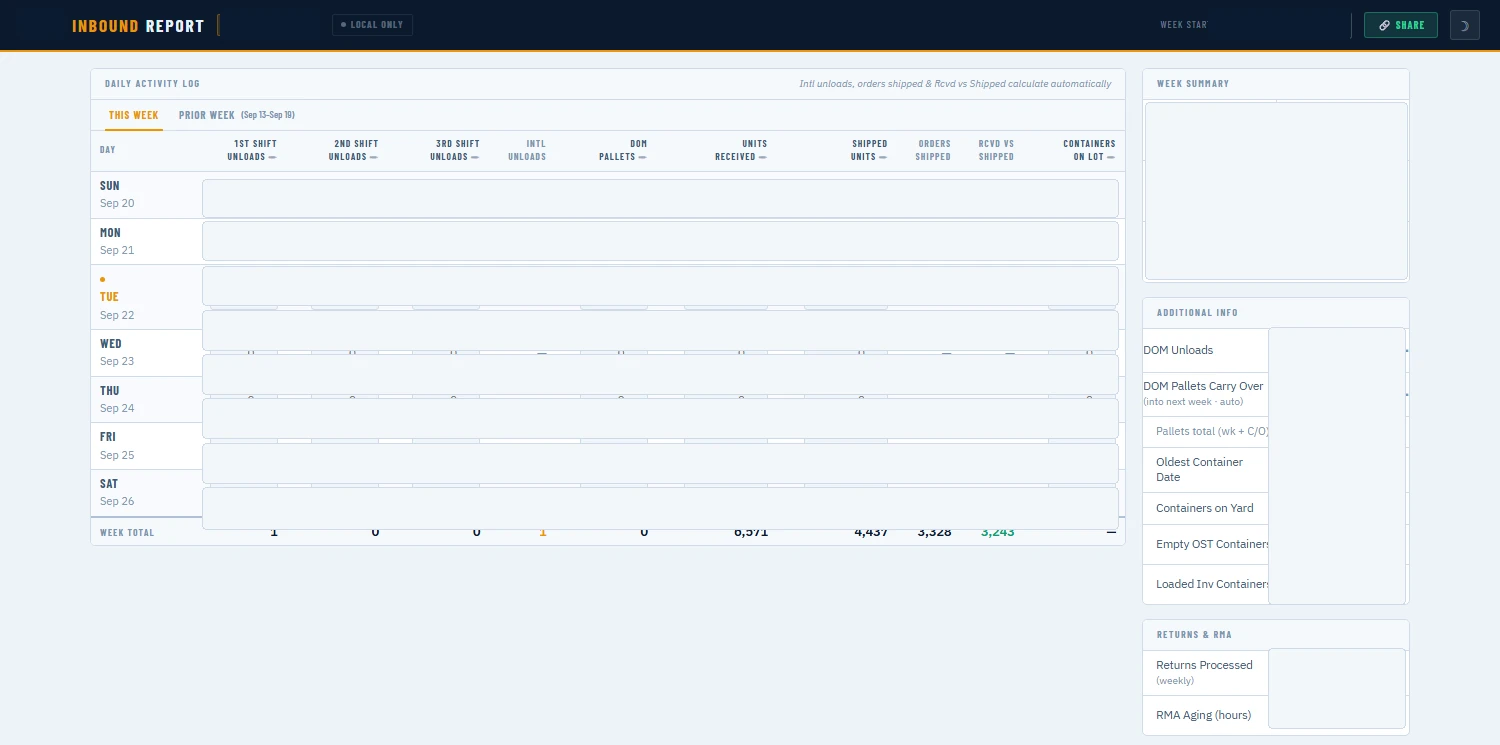Select the FRI Sep 25 row label

(117, 446)
